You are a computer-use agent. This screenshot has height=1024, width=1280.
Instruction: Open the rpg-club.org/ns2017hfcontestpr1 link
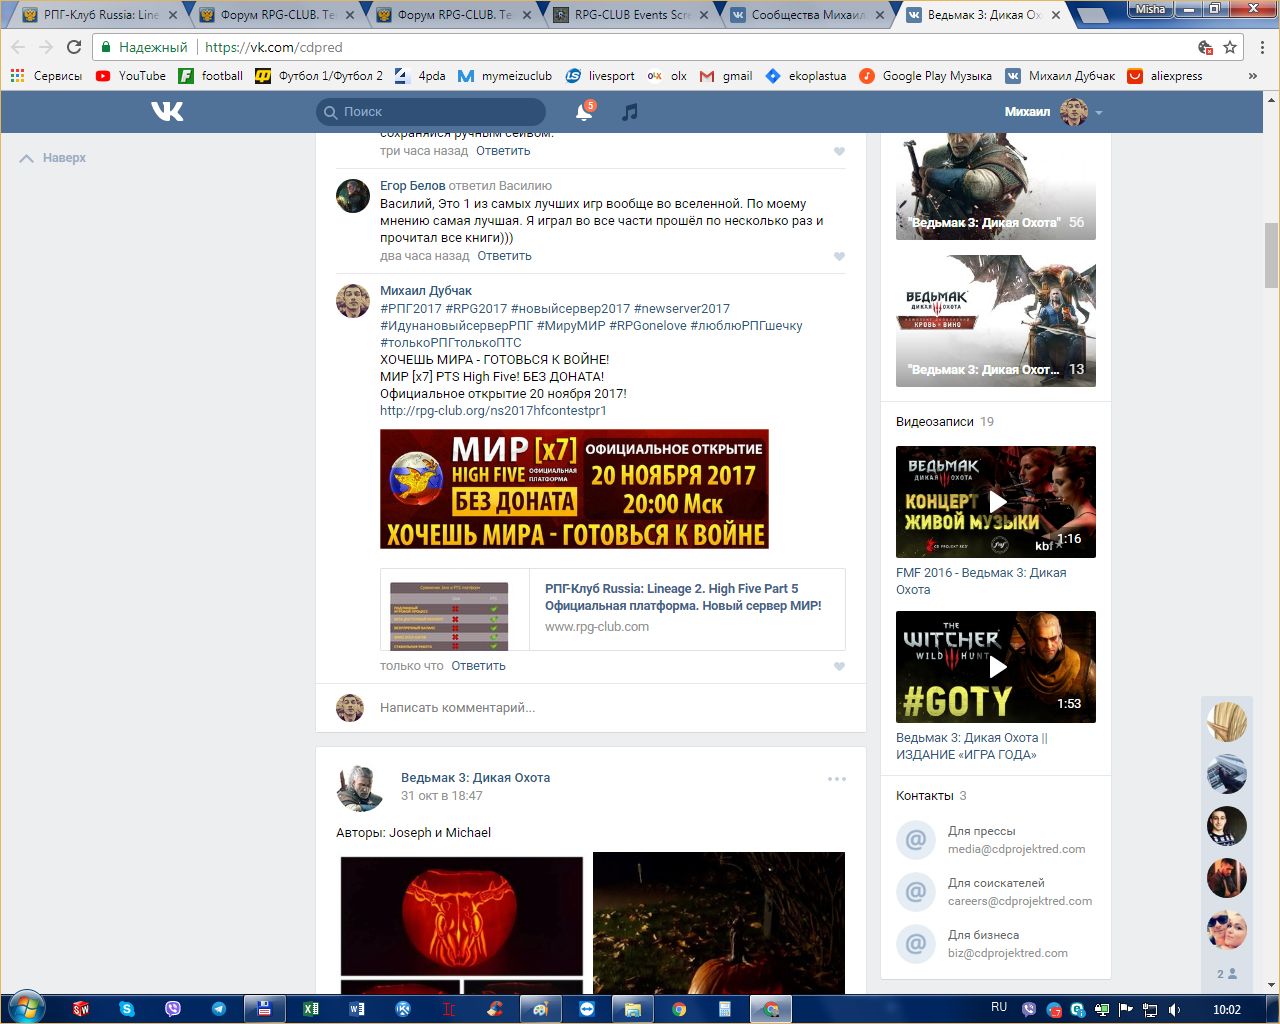(493, 411)
